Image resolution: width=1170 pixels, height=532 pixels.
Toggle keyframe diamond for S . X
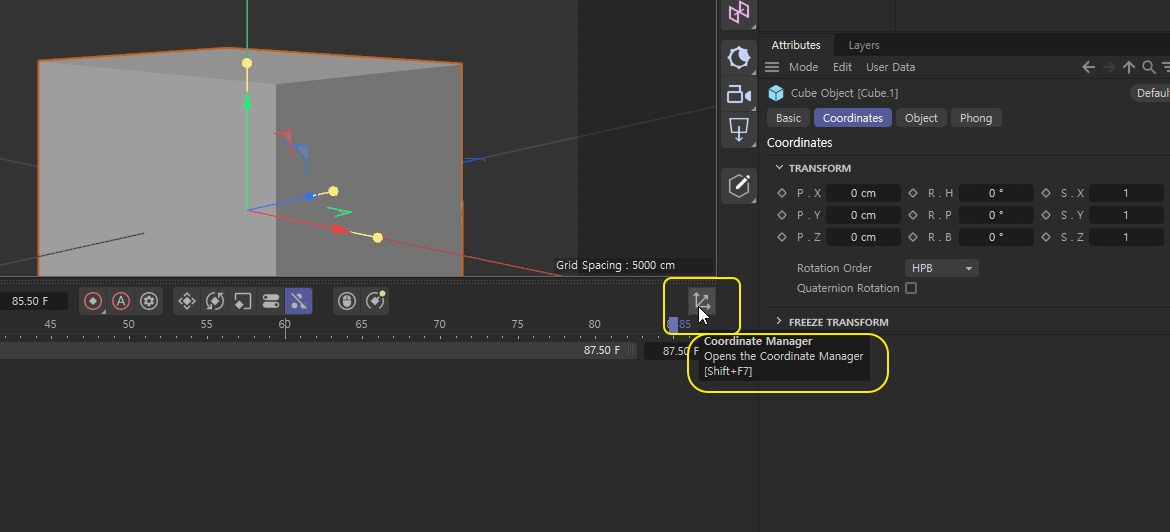pos(1046,193)
